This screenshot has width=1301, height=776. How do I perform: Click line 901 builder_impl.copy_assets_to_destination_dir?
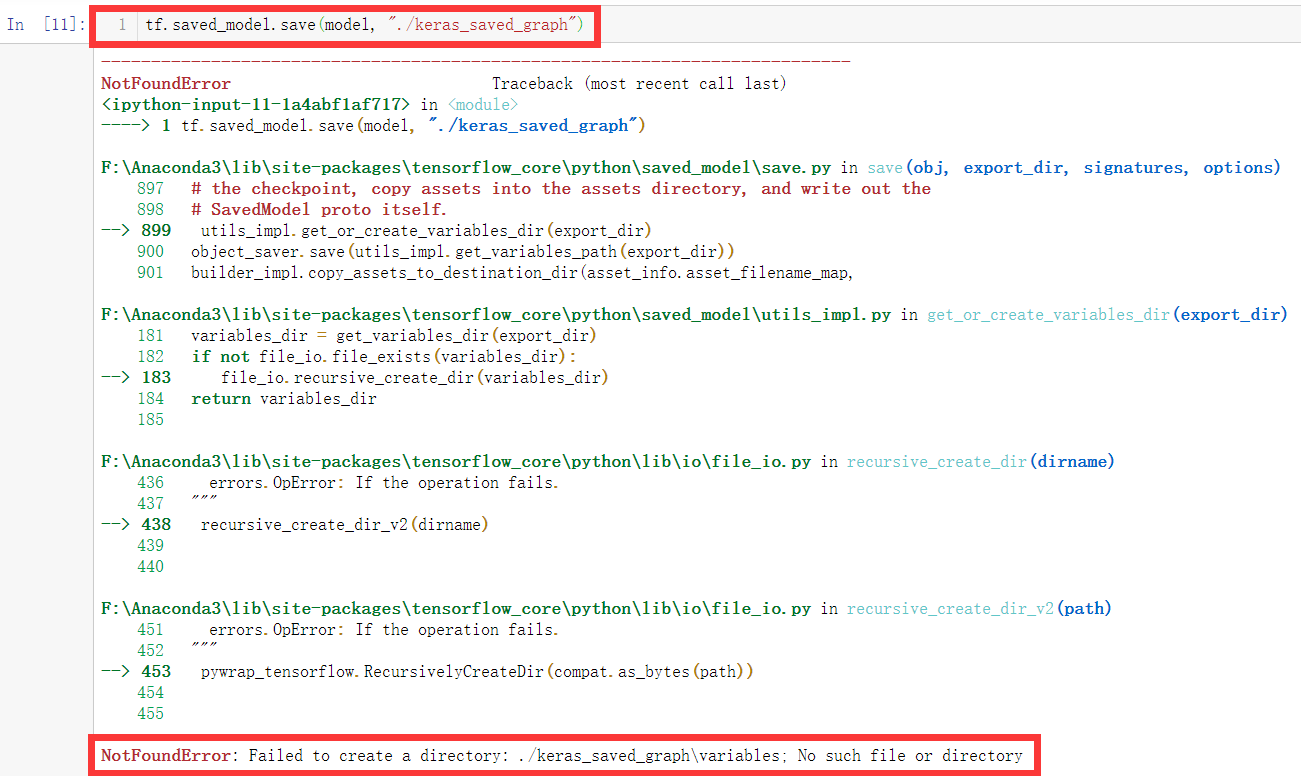point(521,272)
